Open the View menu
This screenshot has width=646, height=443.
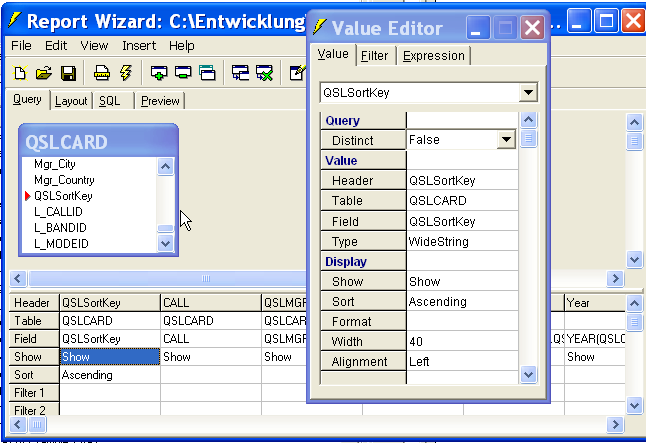pos(94,45)
